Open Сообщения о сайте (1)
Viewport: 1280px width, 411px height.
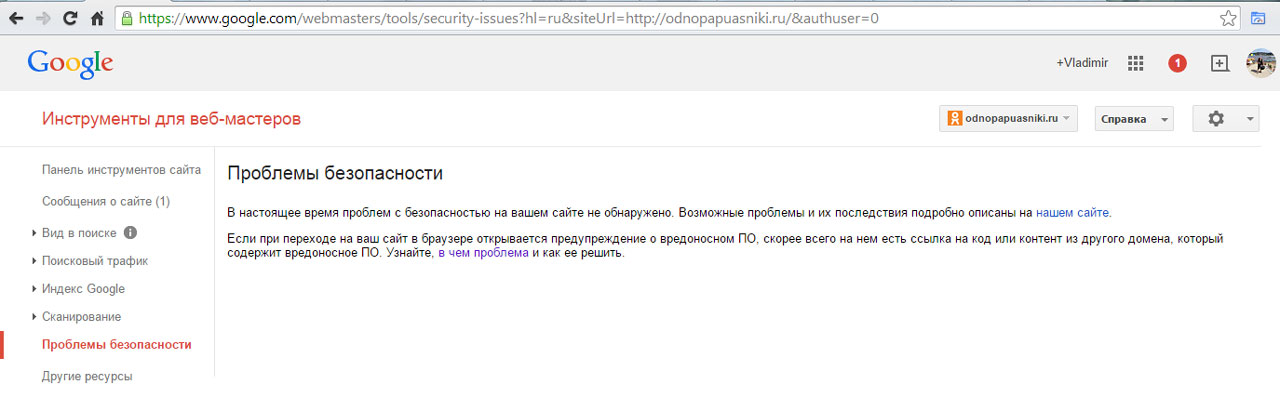[106, 201]
